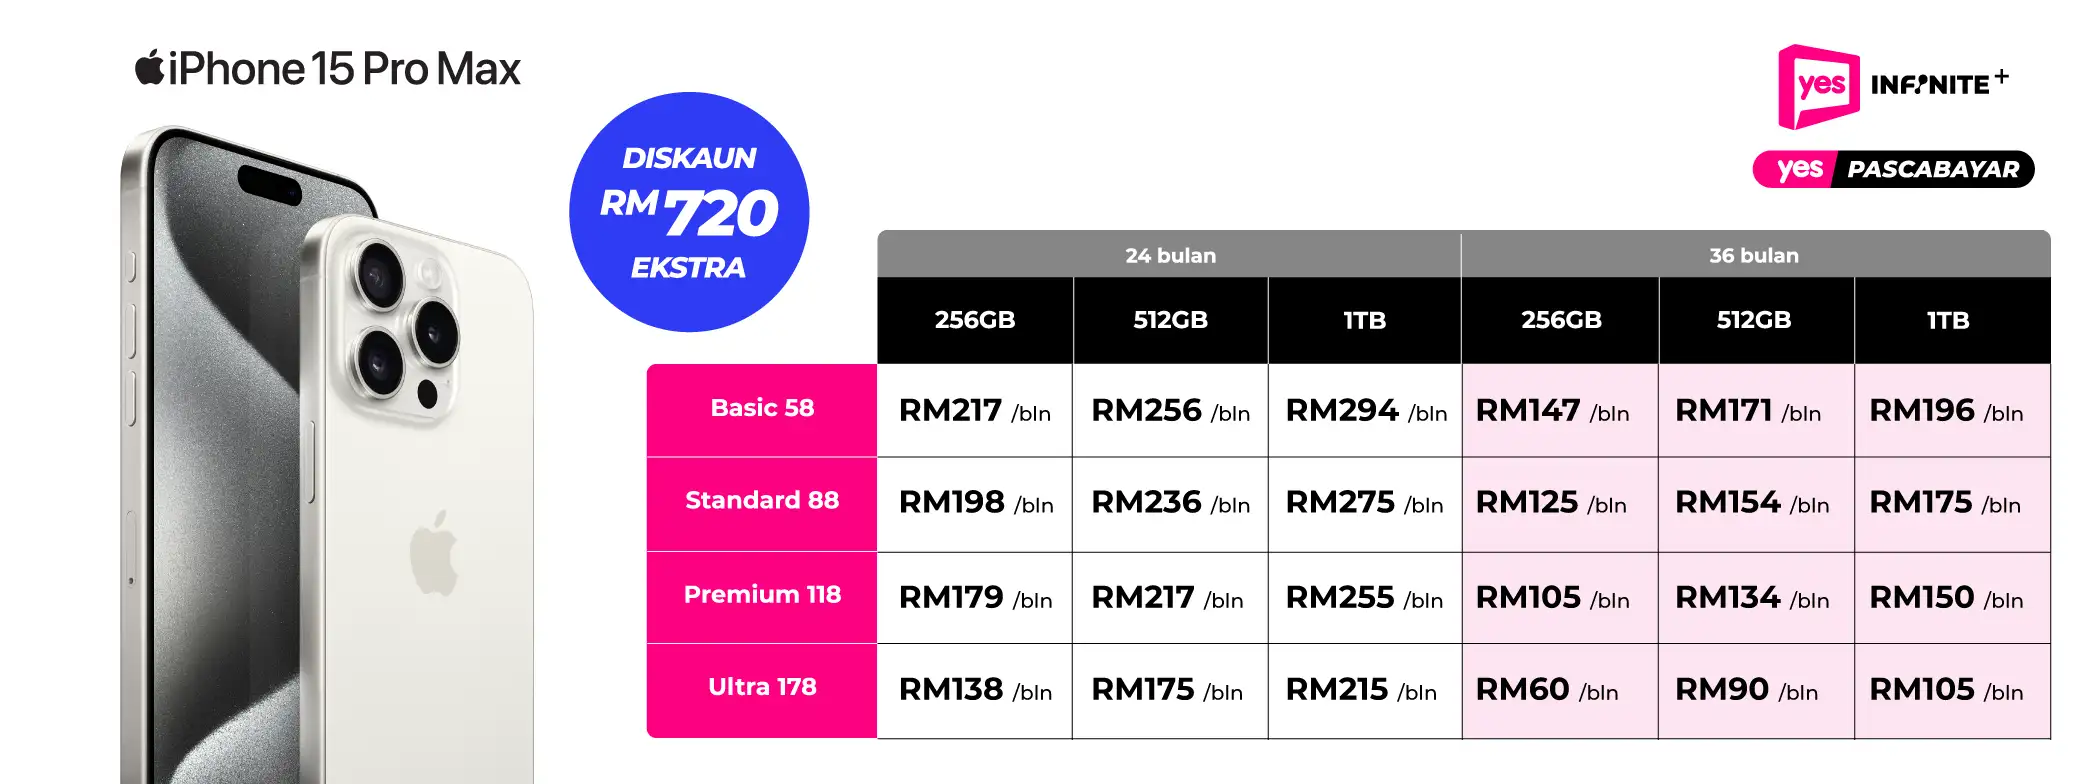This screenshot has height=784, width=2091.
Task: Pick the RM236 /bln price cell
Action: (x=1170, y=504)
